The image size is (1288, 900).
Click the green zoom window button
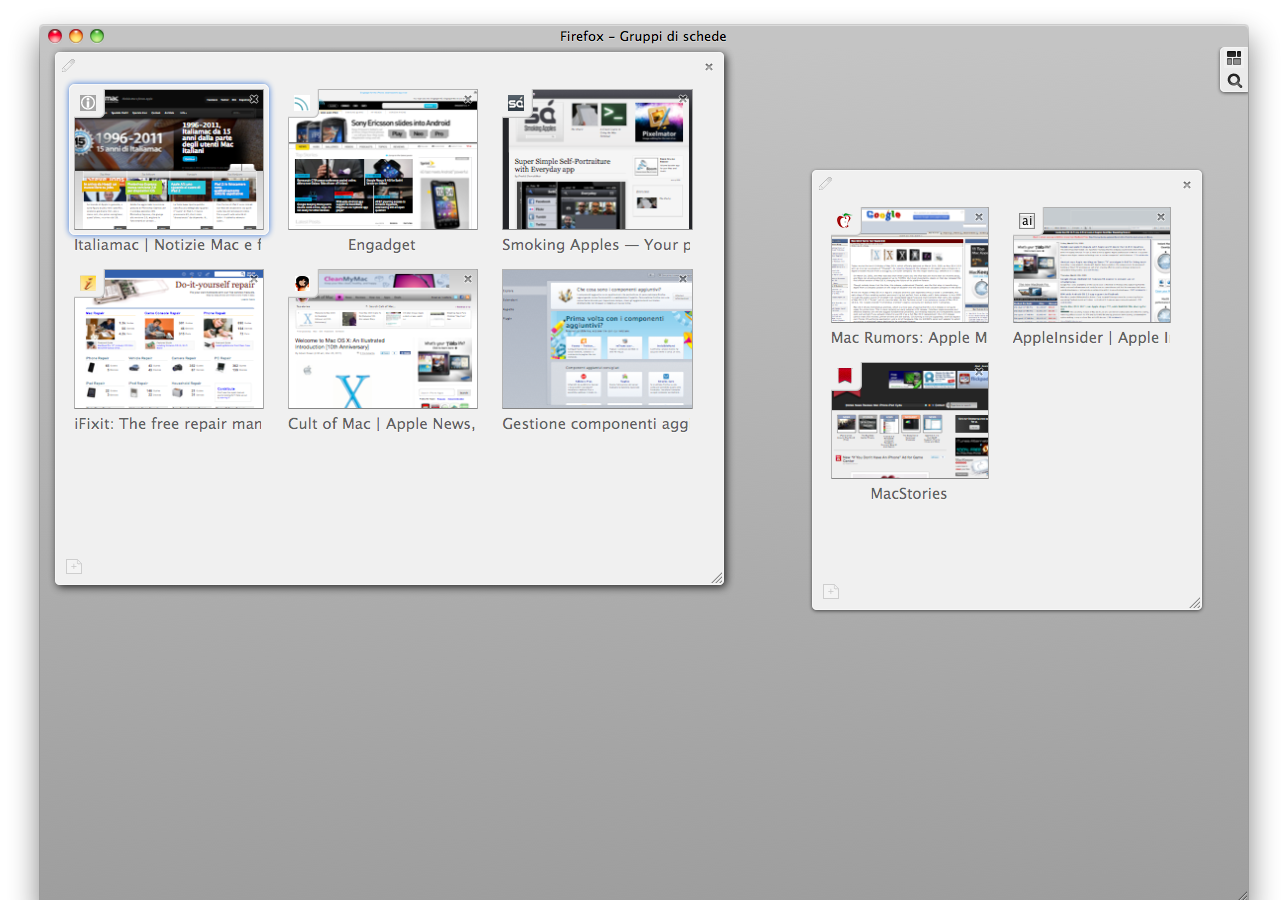click(97, 36)
